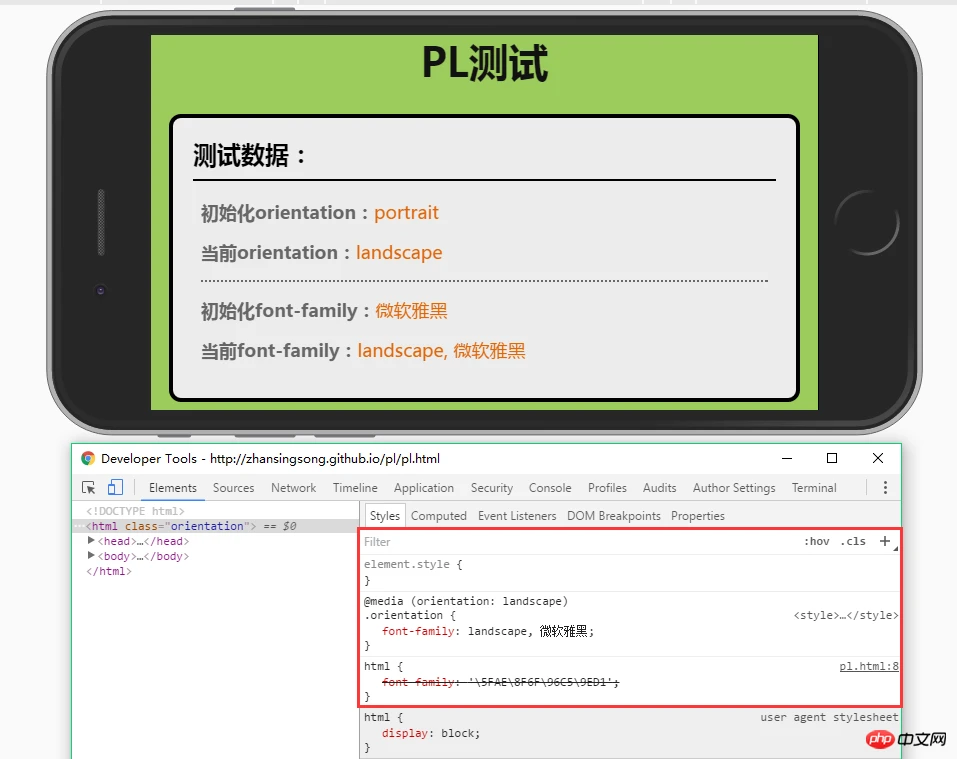Toggle the device toolbar icon
The image size is (957, 759).
coord(115,488)
